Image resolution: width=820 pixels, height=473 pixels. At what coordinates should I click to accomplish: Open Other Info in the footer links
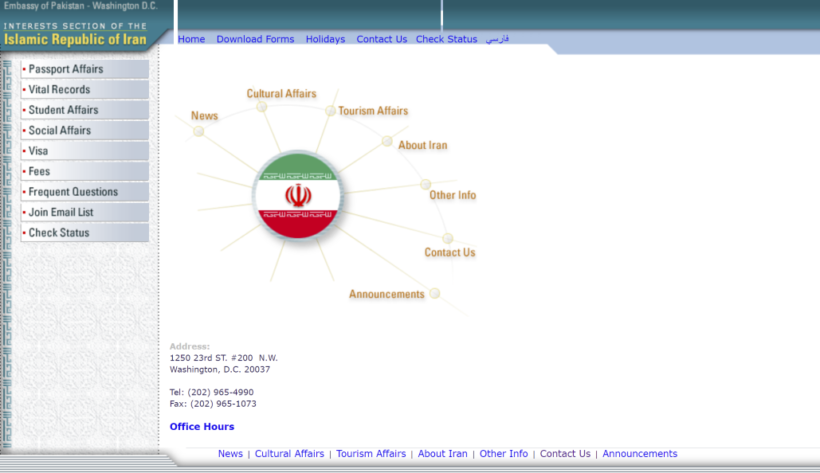(x=504, y=454)
